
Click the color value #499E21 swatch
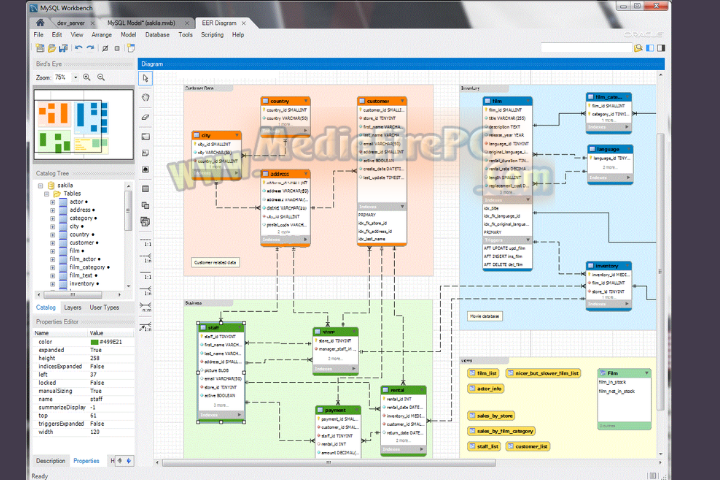click(94, 342)
